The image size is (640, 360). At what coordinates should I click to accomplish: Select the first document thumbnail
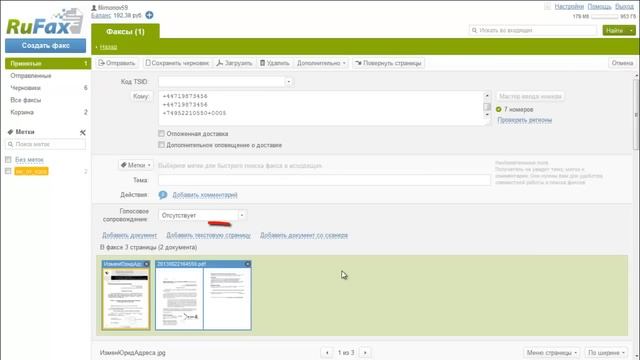click(126, 298)
